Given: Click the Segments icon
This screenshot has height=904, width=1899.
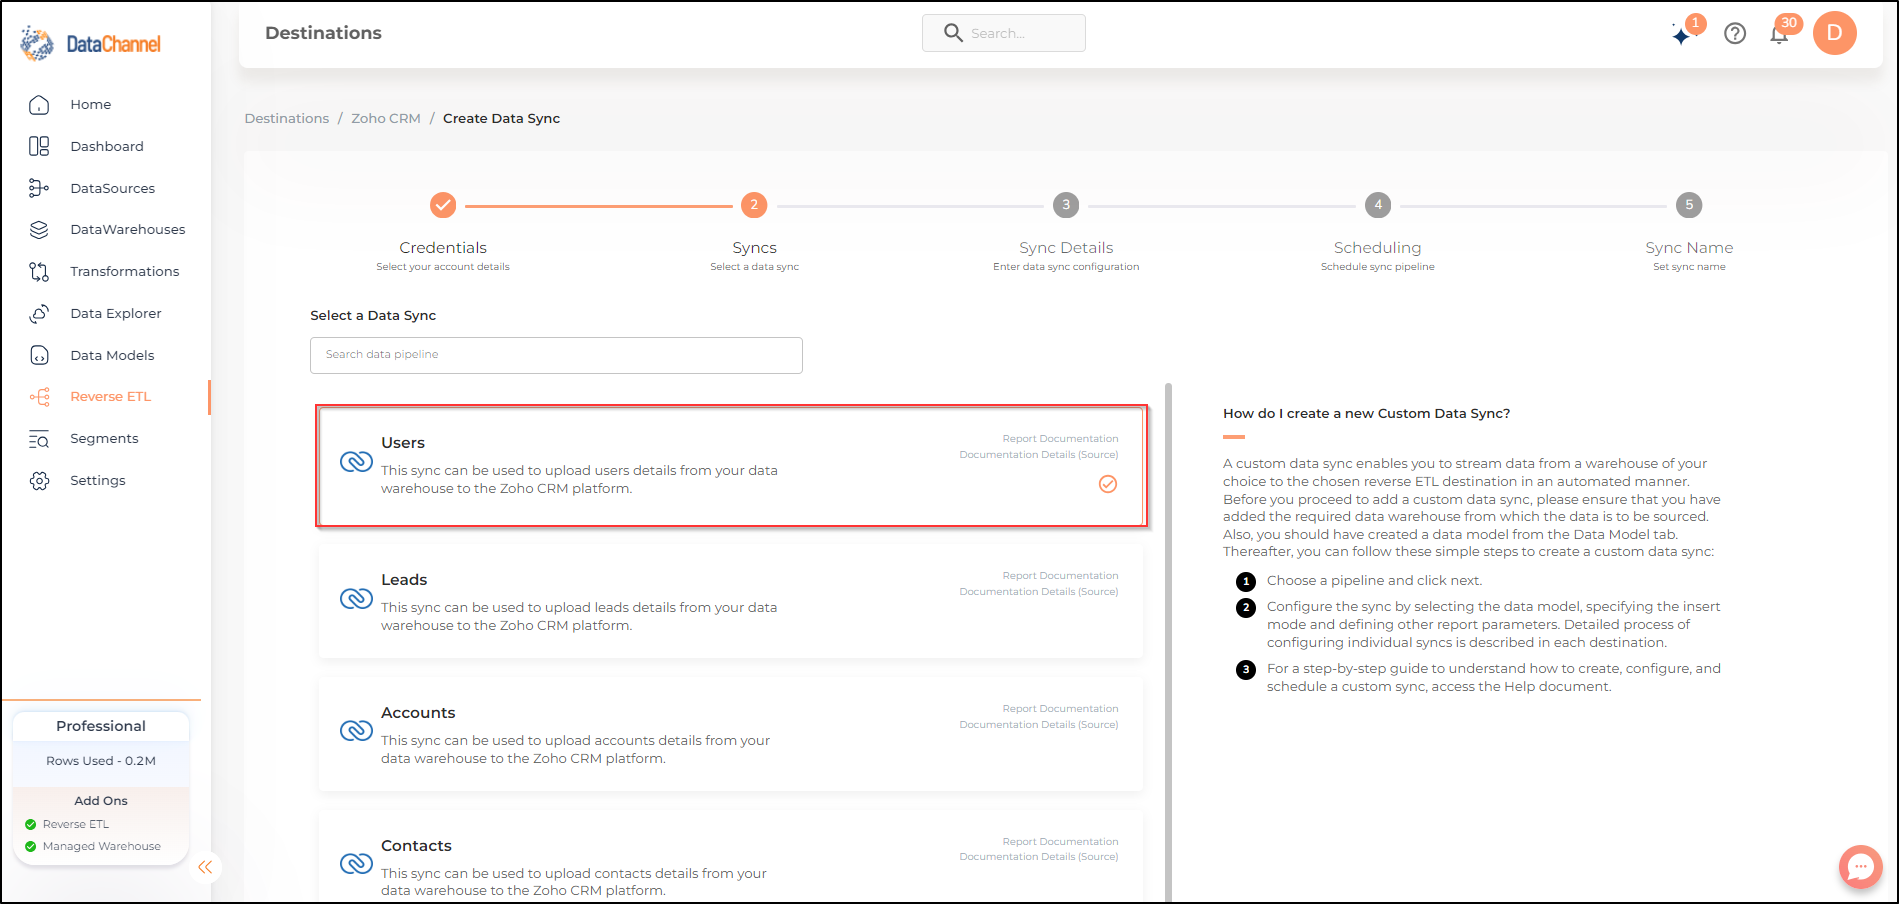Looking at the screenshot, I should (39, 439).
